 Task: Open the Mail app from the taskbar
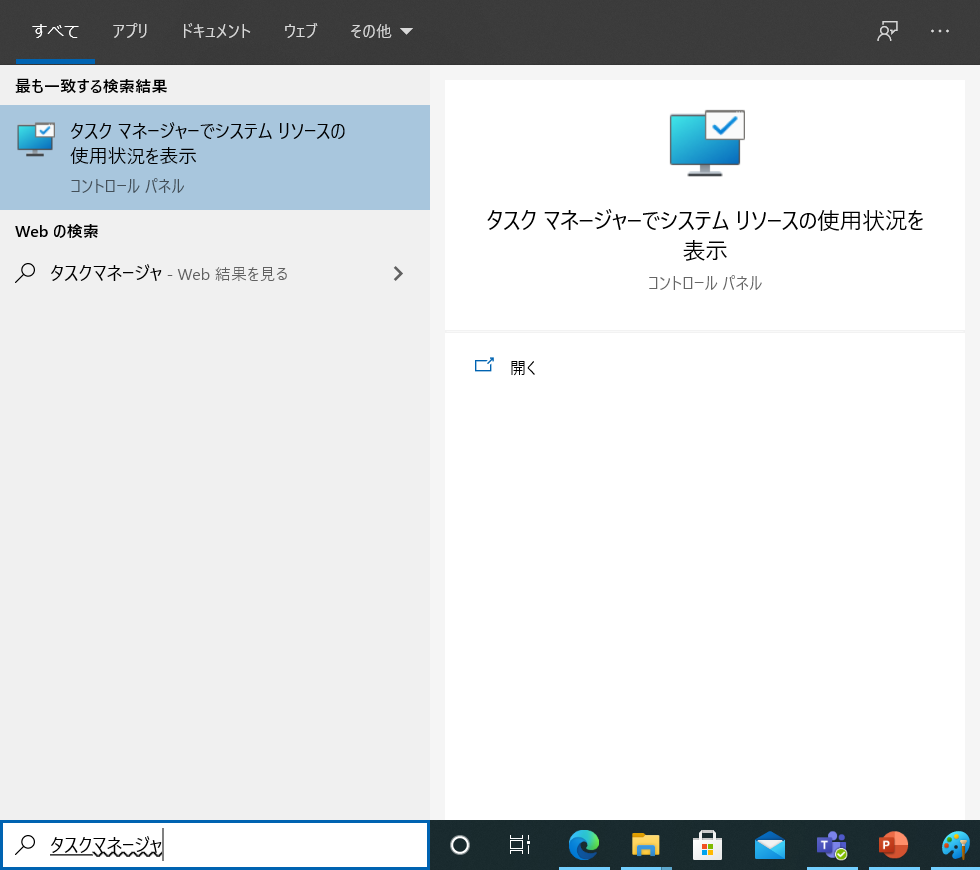[x=769, y=845]
